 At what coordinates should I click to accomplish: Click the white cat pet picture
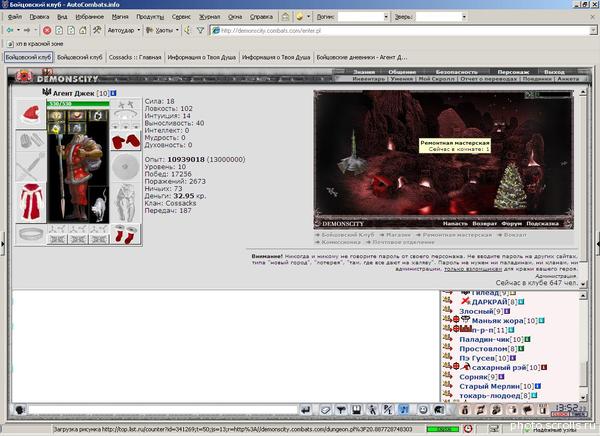pyautogui.click(x=99, y=205)
